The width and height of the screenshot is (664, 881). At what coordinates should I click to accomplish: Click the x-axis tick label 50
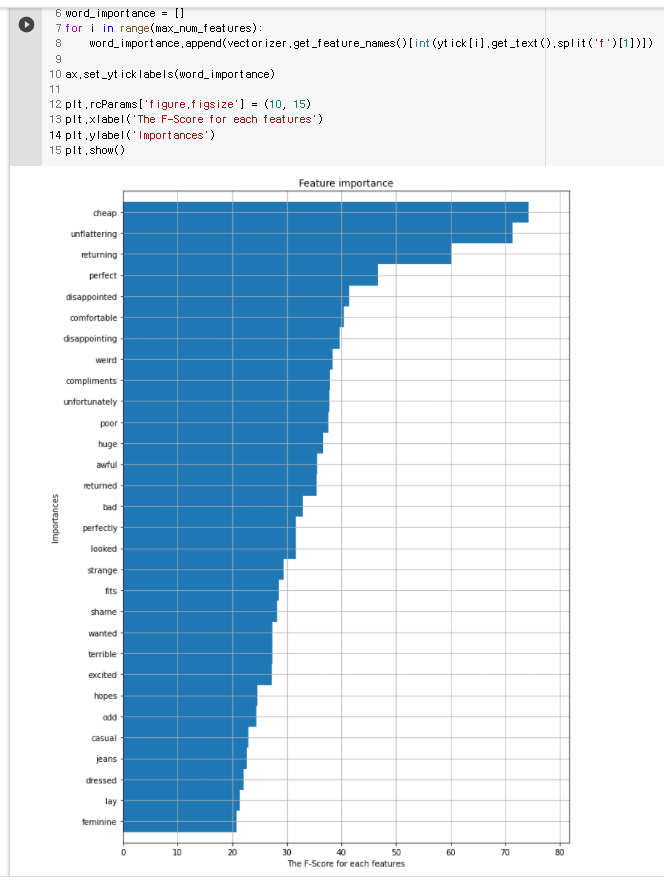click(x=396, y=852)
